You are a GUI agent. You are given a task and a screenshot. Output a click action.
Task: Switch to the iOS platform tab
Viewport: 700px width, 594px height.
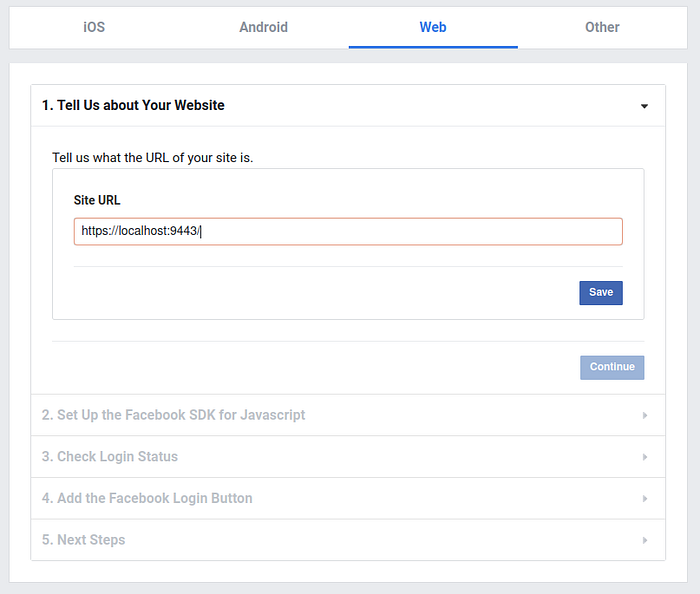(x=94, y=27)
